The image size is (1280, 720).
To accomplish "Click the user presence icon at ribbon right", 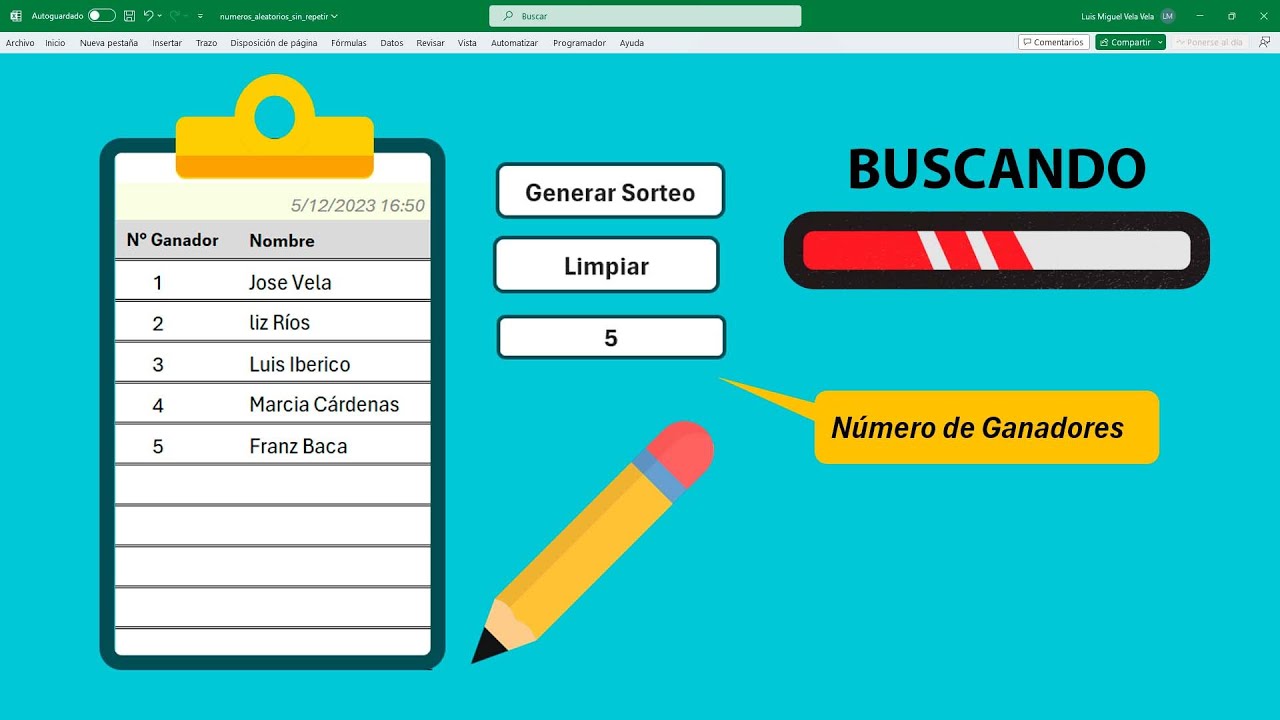I will (1265, 42).
